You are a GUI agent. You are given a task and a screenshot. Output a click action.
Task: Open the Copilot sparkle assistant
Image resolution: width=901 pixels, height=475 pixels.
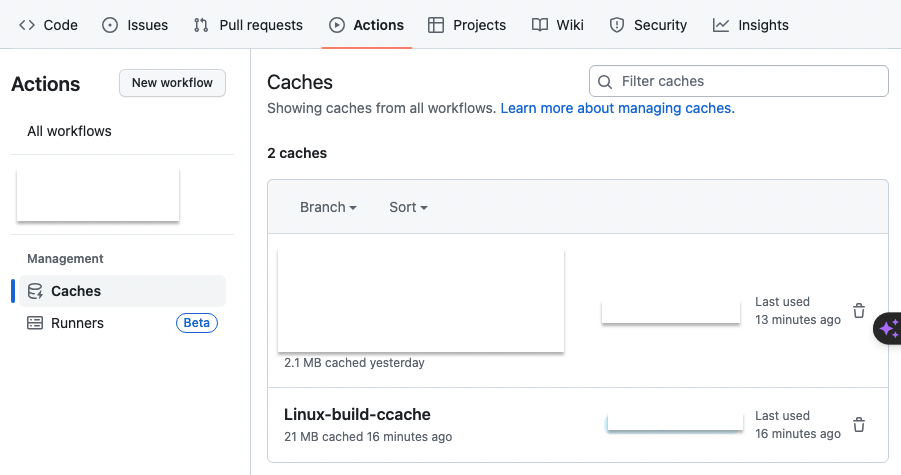[888, 328]
